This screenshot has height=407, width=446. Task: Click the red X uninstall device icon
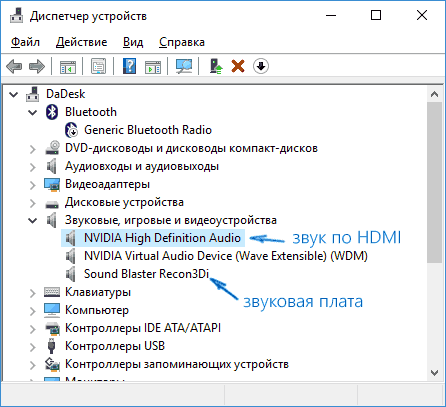238,66
